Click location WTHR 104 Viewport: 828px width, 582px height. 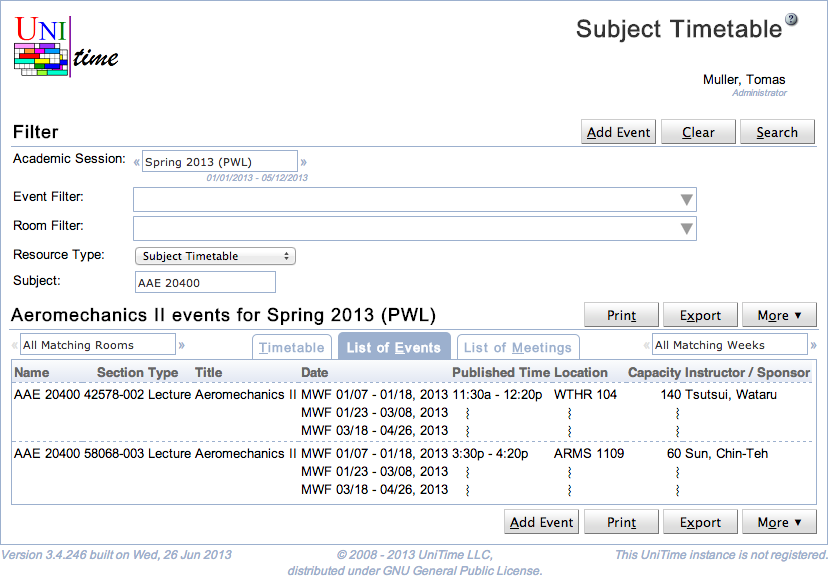[585, 395]
